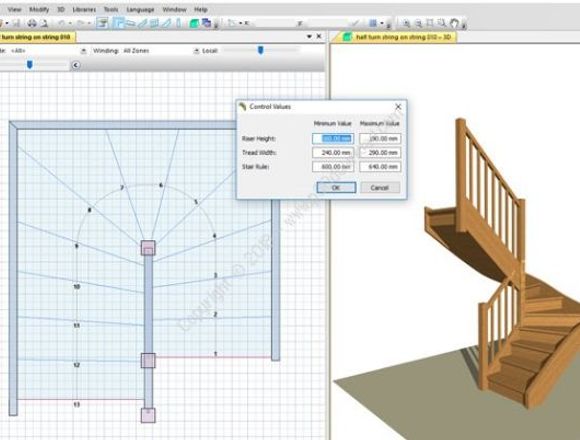This screenshot has height=440, width=580.
Task: Open the plan tab list dropdown arrow
Action: point(309,37)
